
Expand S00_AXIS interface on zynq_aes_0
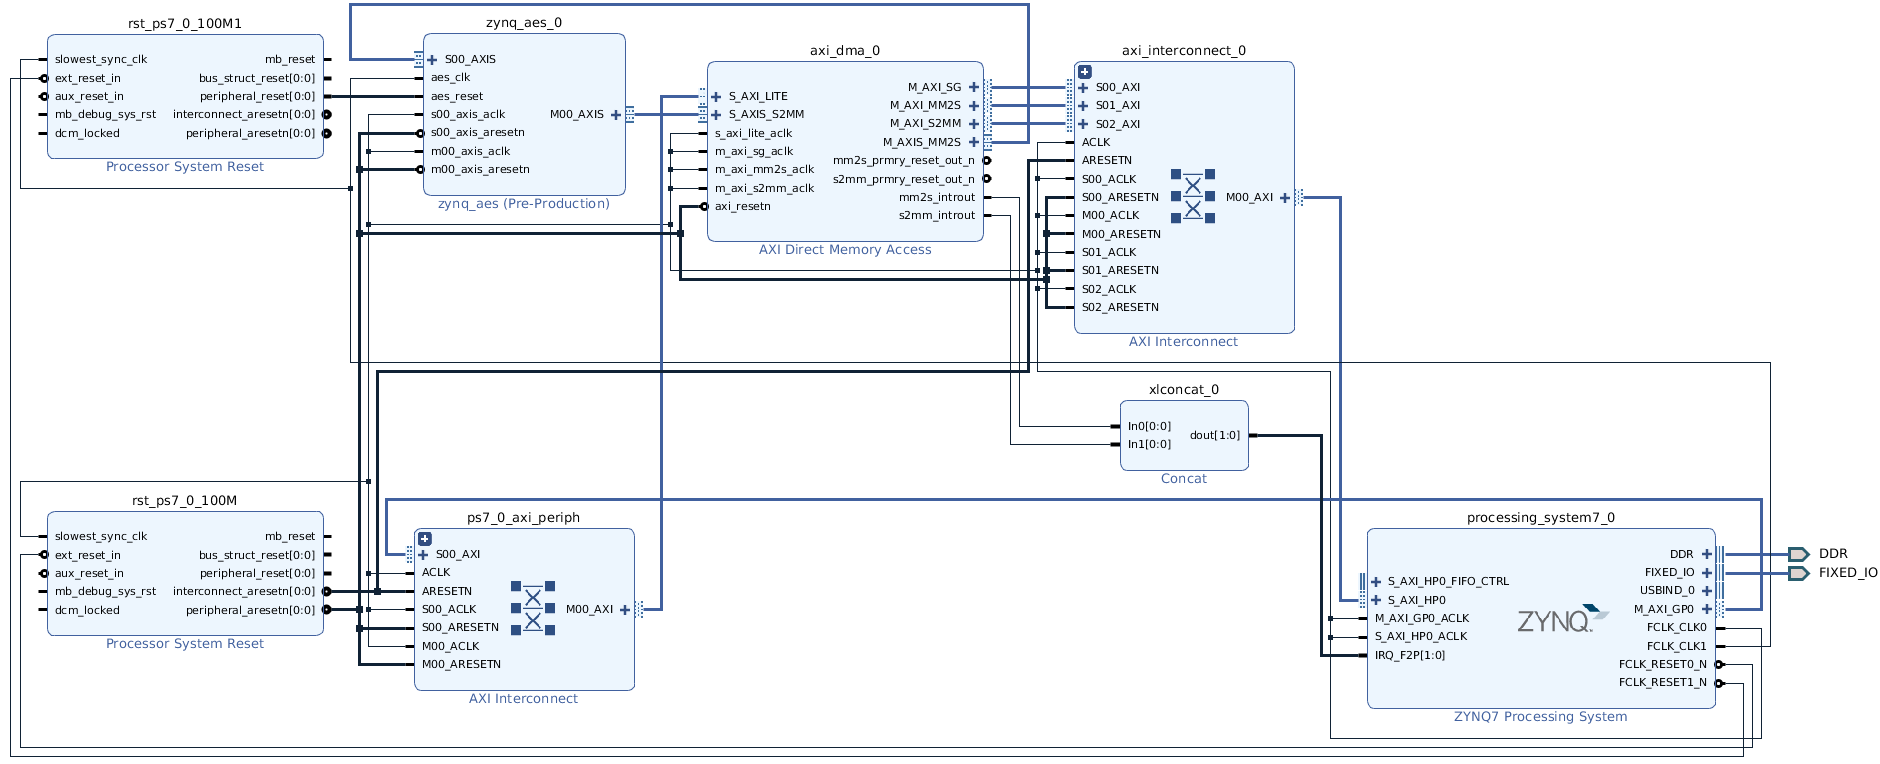[x=432, y=60]
